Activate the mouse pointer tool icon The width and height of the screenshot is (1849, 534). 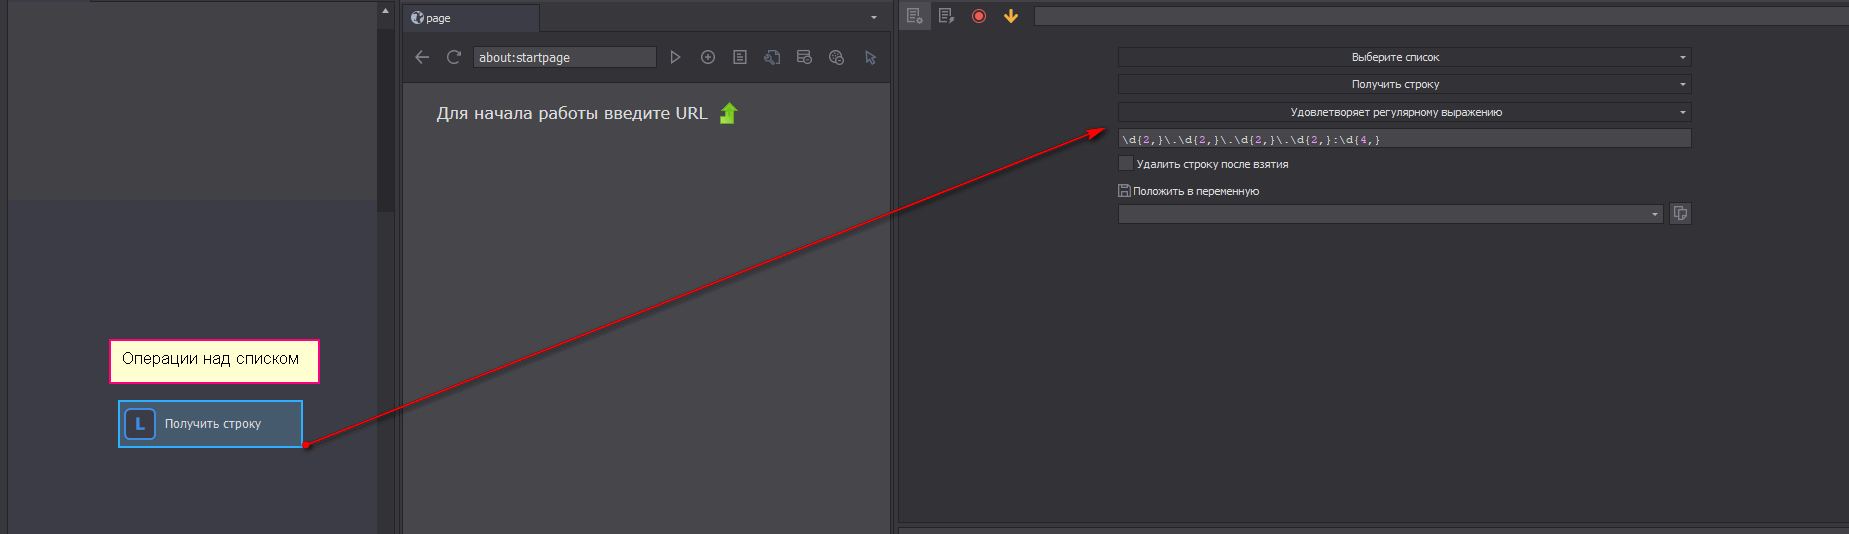click(x=870, y=57)
